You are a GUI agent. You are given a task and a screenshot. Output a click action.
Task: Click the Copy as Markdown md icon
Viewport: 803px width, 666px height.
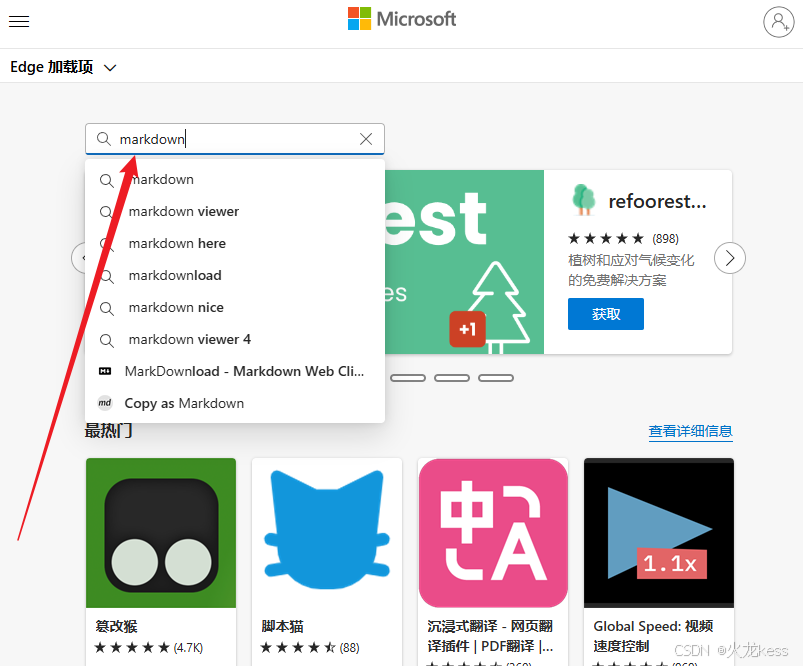coord(105,403)
